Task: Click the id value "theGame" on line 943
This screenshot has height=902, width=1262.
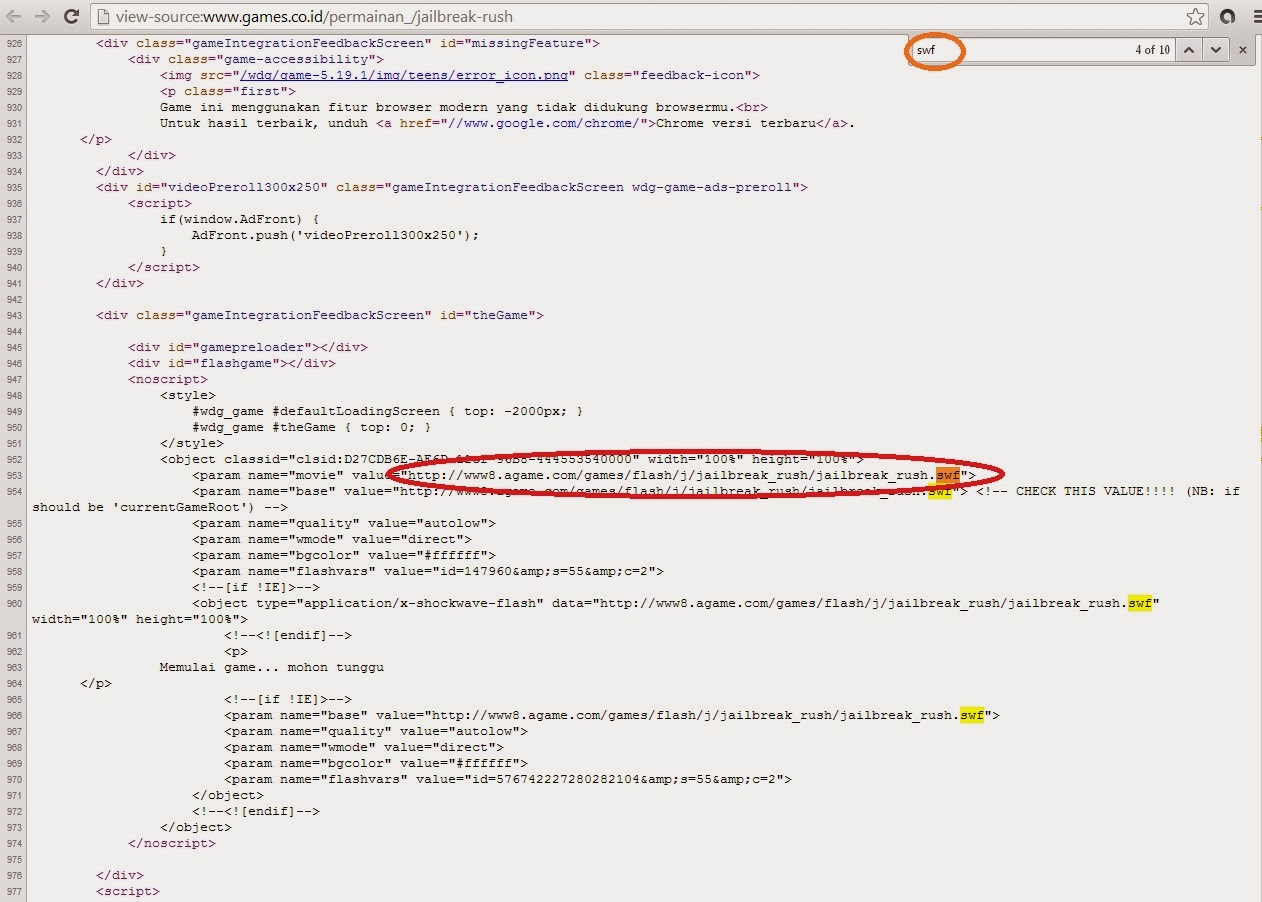Action: coord(499,315)
